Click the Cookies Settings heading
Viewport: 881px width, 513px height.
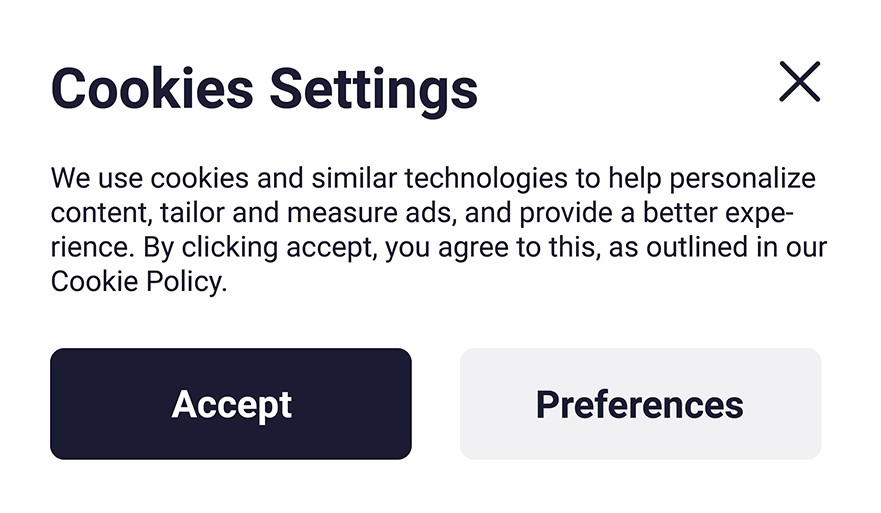pyautogui.click(x=264, y=88)
